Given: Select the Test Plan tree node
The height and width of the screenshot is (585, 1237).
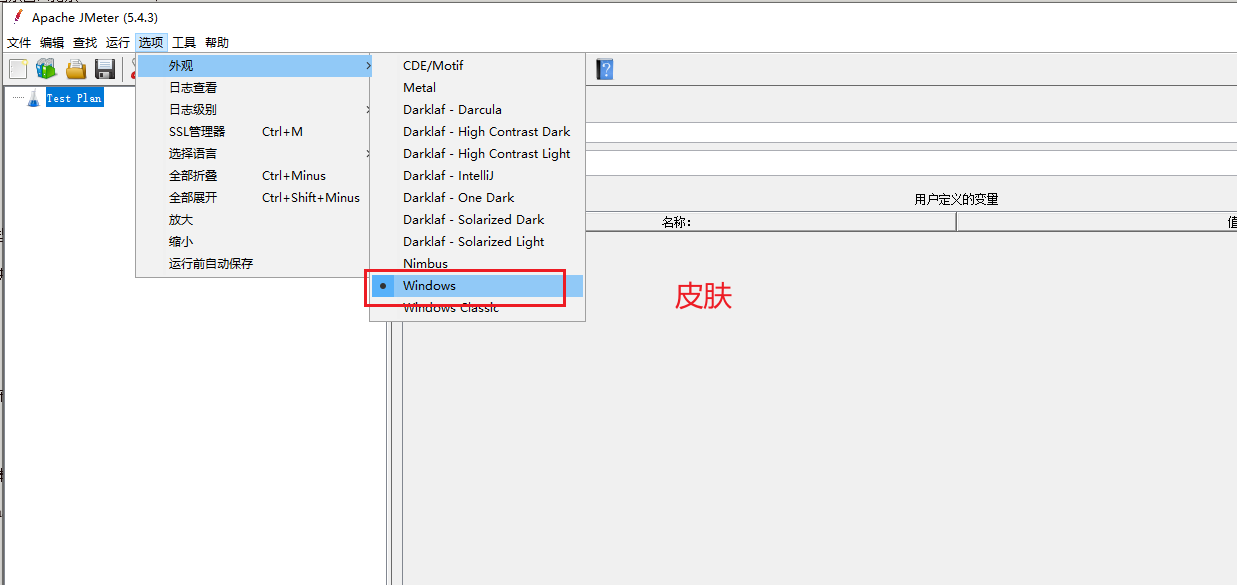Looking at the screenshot, I should (x=74, y=98).
